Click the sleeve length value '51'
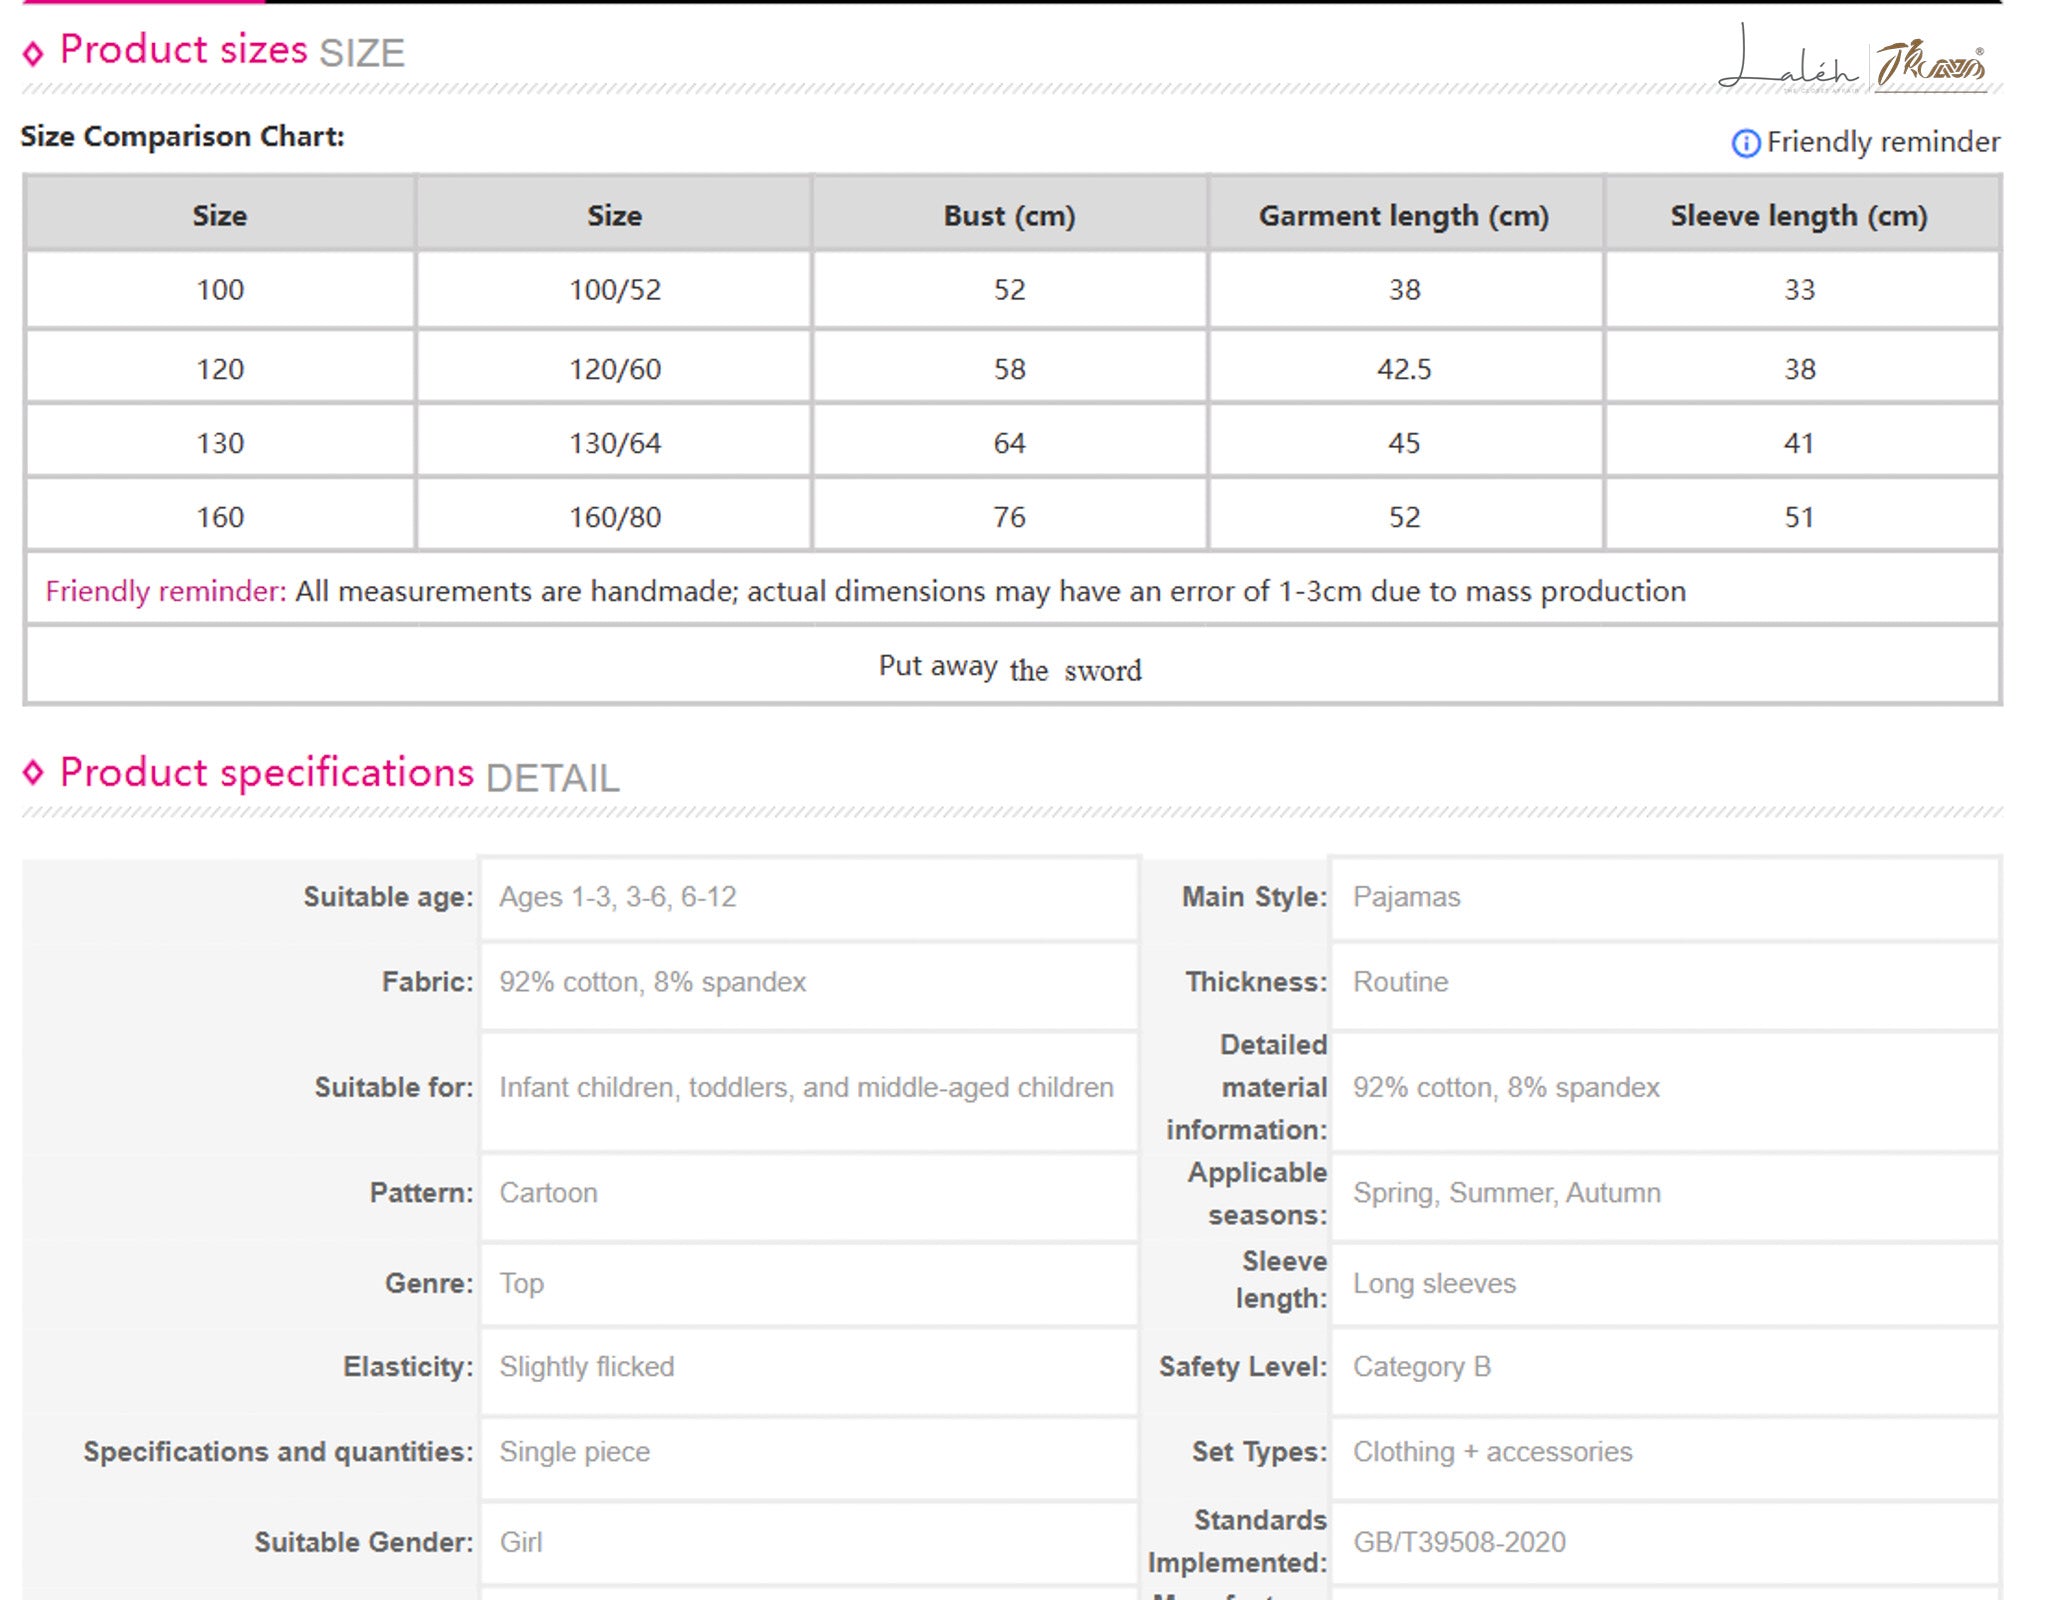Viewport: 2048px width, 1600px height. click(x=1799, y=517)
